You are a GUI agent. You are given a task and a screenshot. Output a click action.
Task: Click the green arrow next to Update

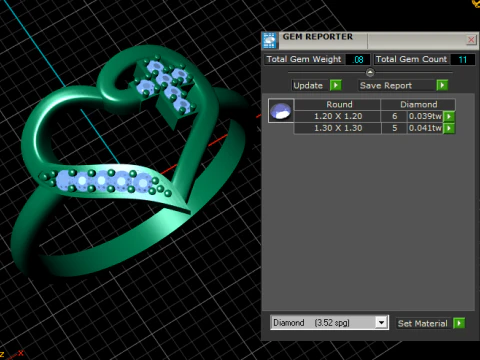(336, 85)
